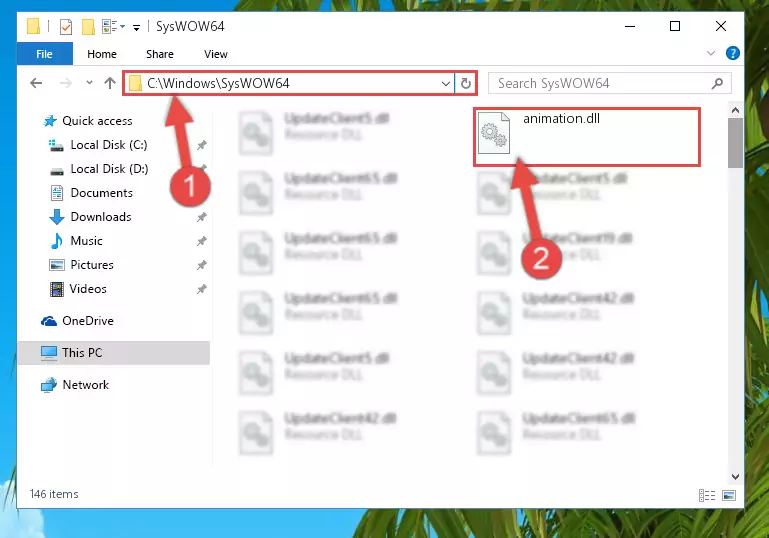Select This PC in navigation pane
The height and width of the screenshot is (538, 769).
[x=113, y=353]
